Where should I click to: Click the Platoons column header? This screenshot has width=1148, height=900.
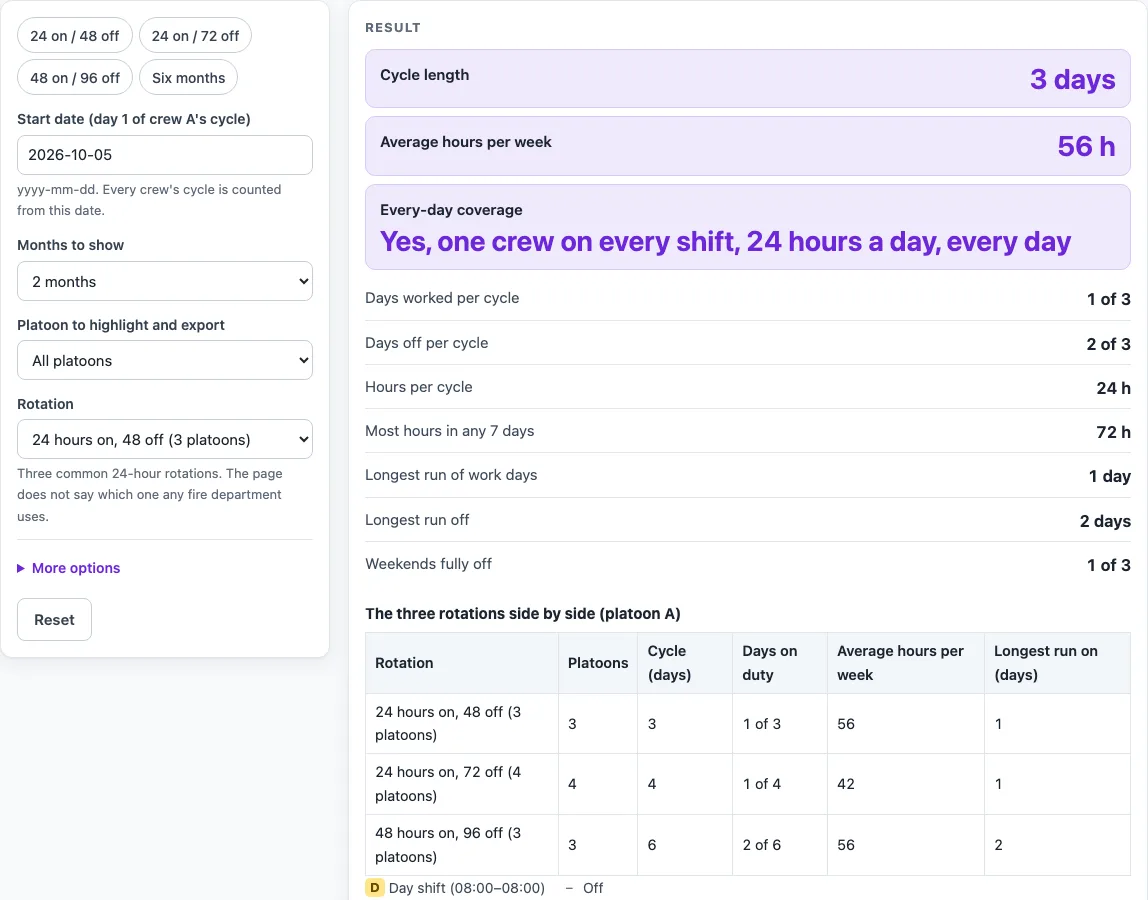(x=598, y=663)
